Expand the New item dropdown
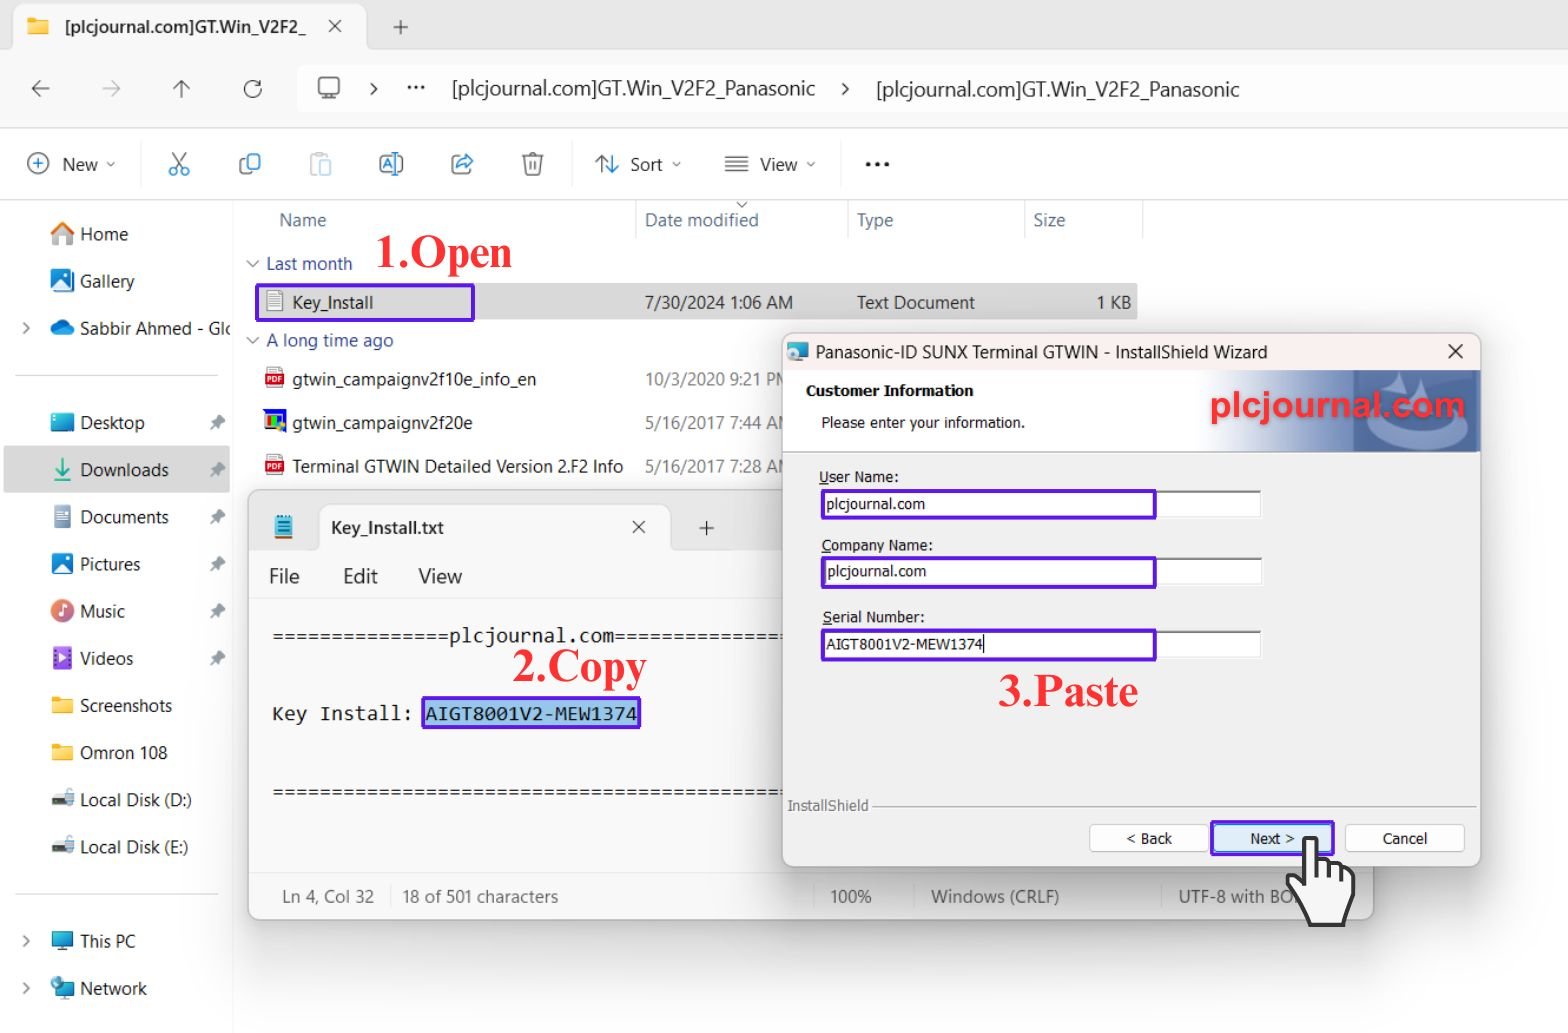The height and width of the screenshot is (1033, 1568). (72, 164)
